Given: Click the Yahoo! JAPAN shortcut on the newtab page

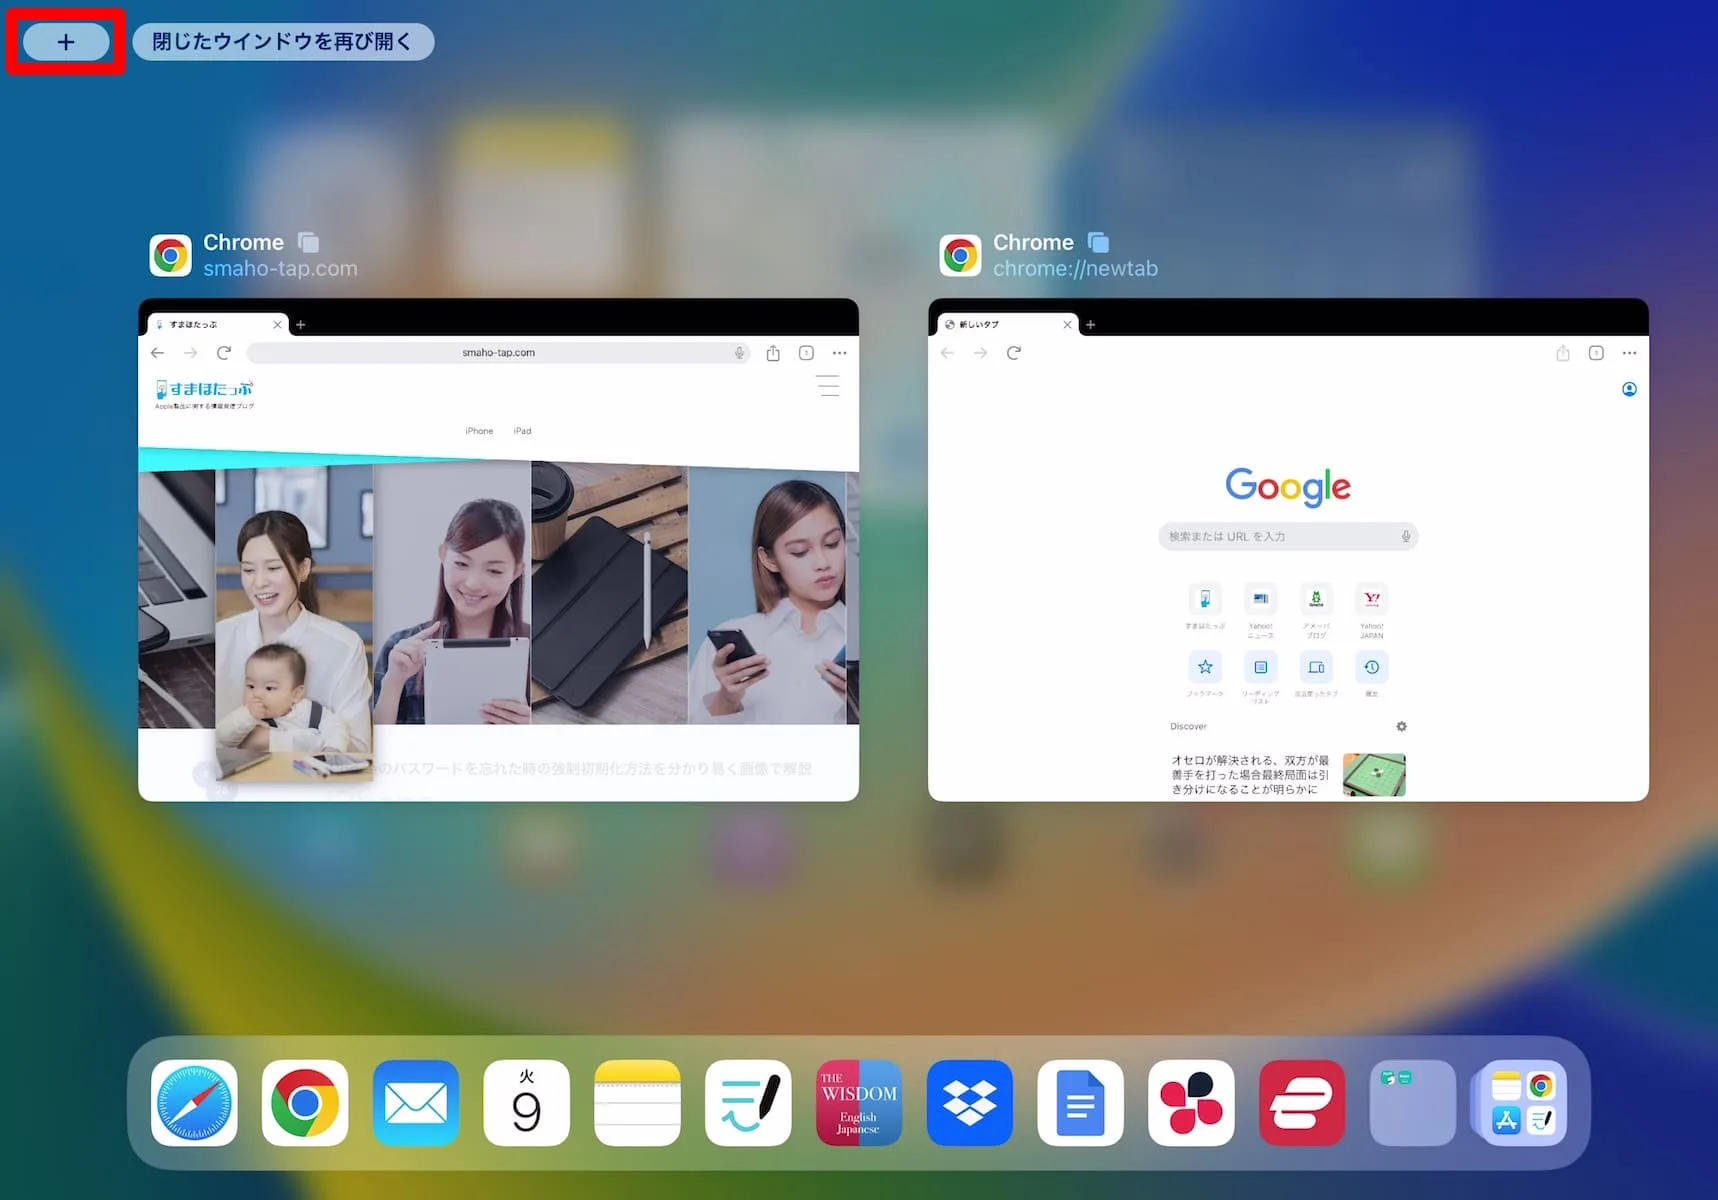Looking at the screenshot, I should [x=1372, y=611].
